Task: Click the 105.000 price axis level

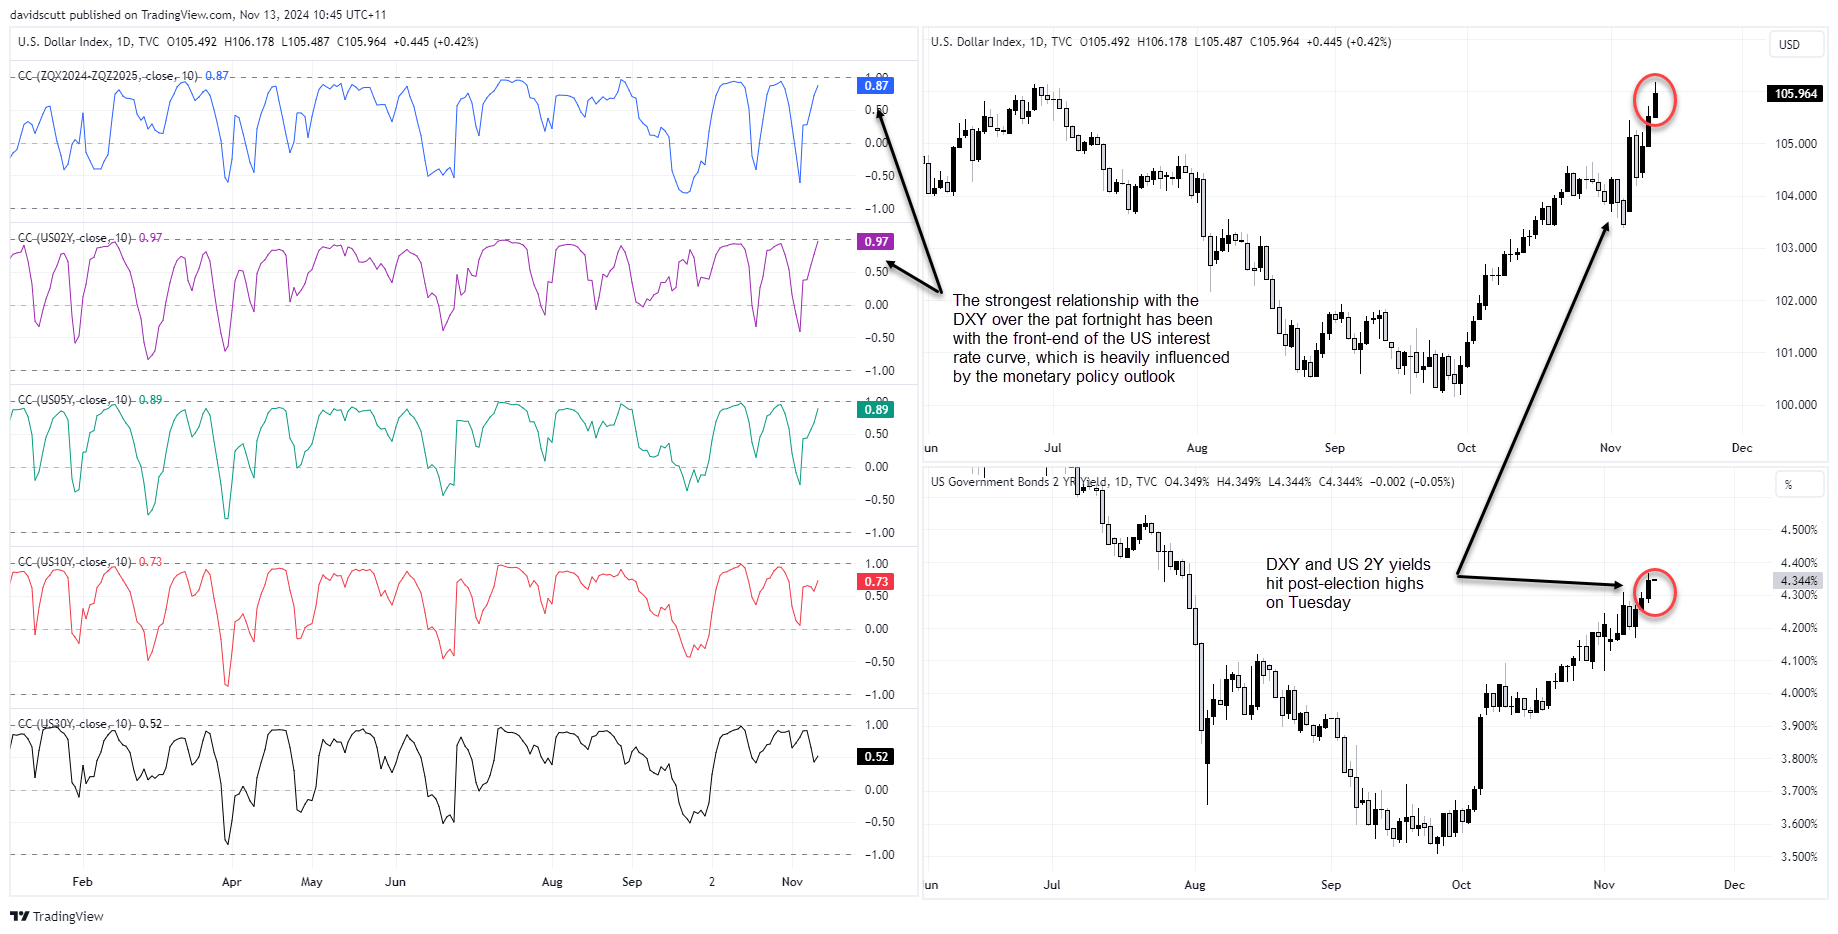Action: tap(1796, 144)
